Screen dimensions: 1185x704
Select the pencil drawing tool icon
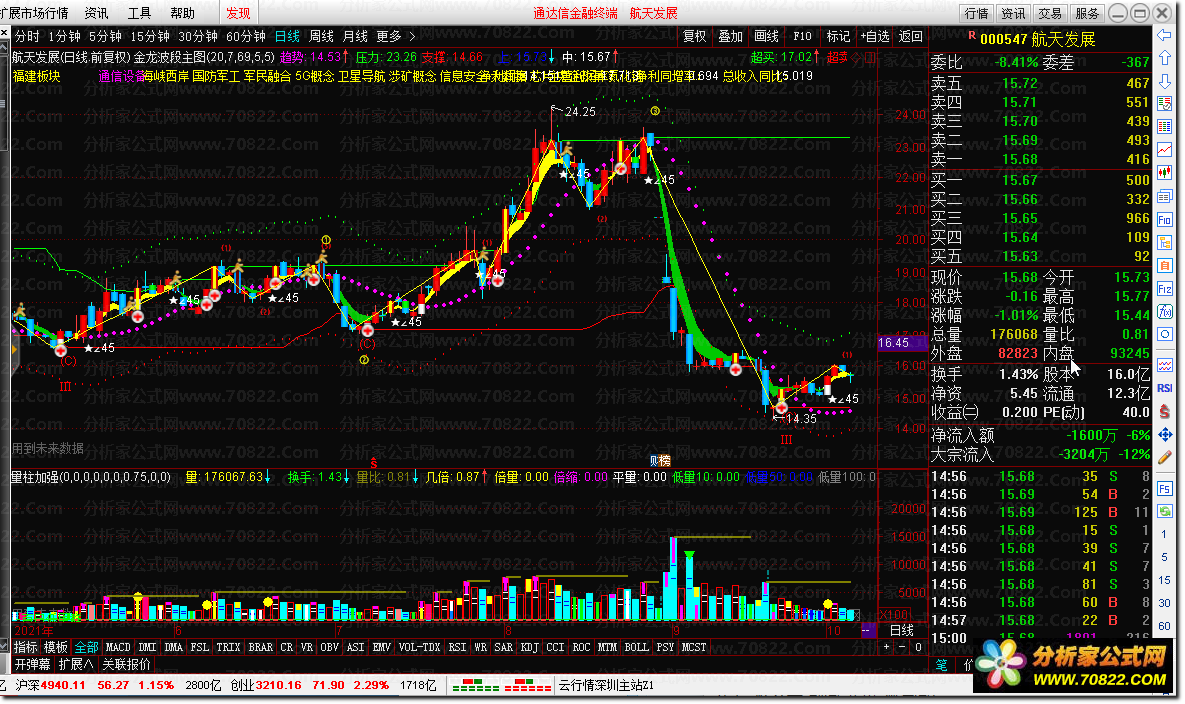[x=1165, y=457]
